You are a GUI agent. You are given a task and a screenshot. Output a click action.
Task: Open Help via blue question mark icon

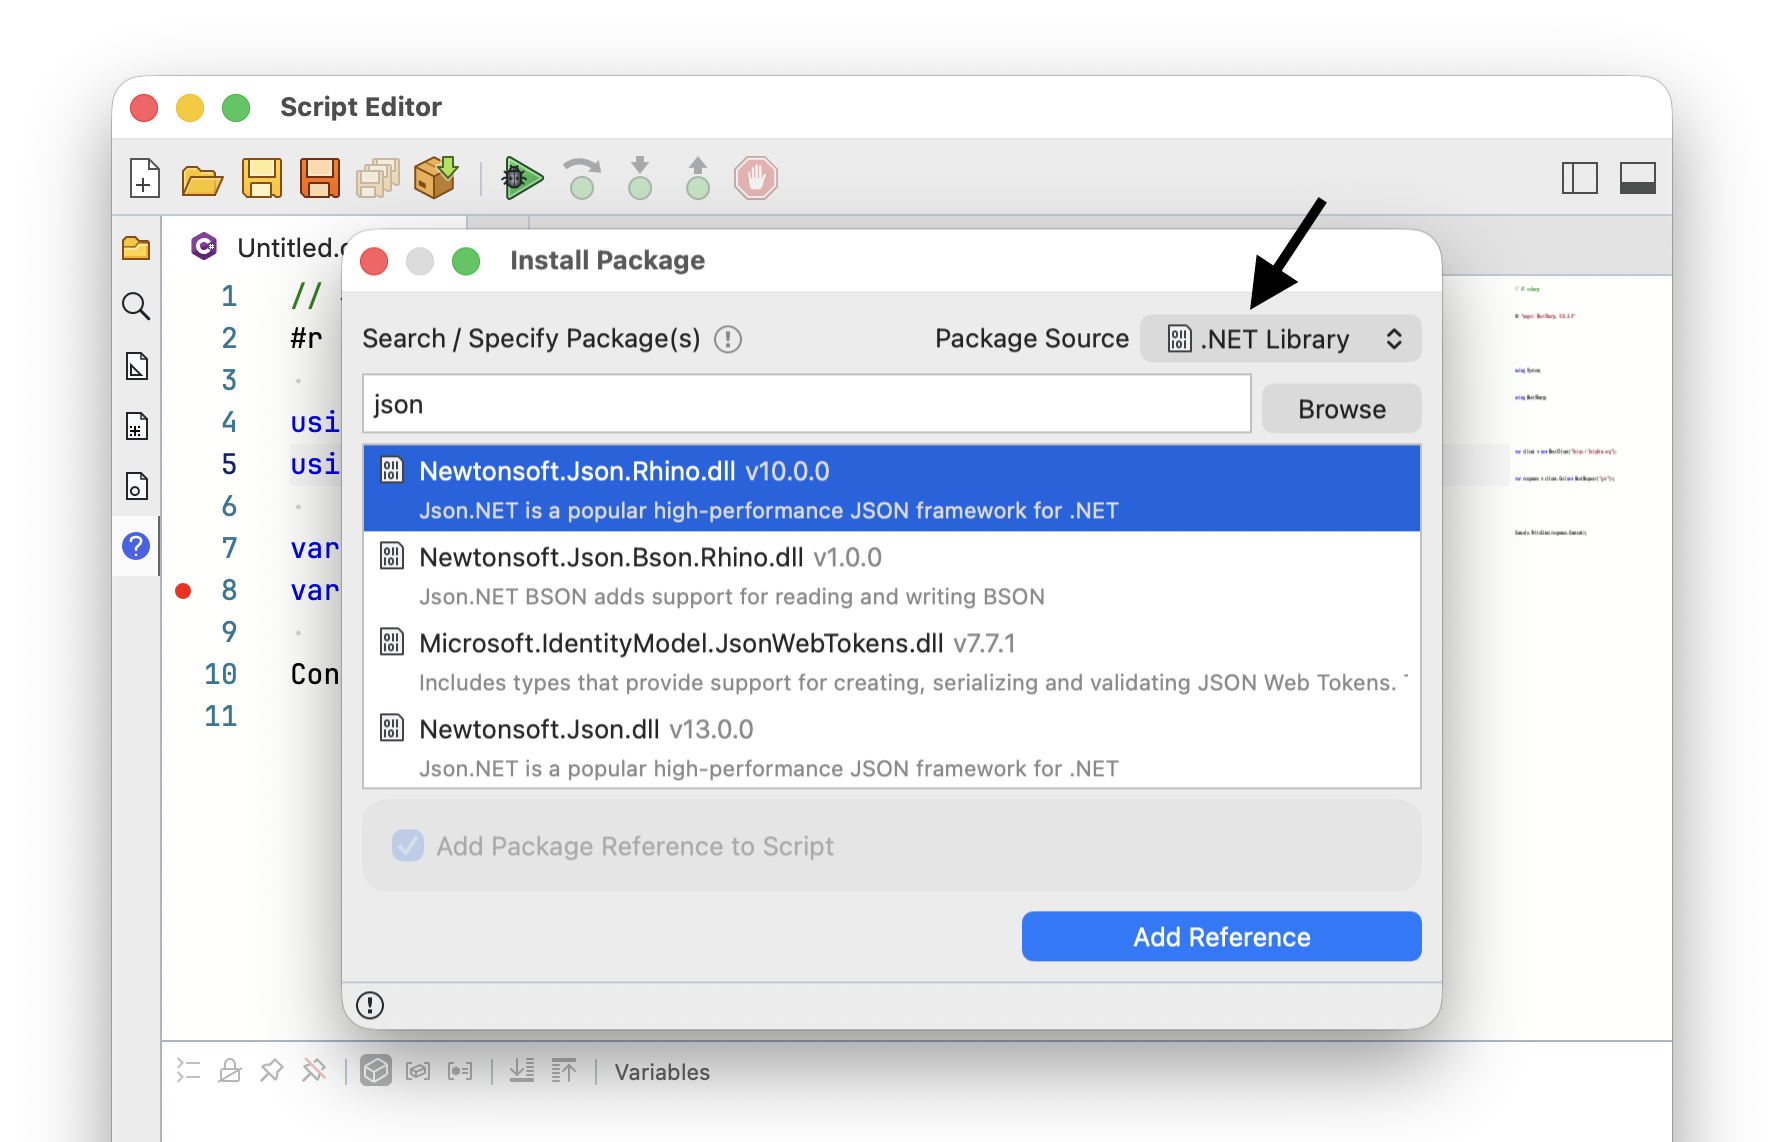136,546
